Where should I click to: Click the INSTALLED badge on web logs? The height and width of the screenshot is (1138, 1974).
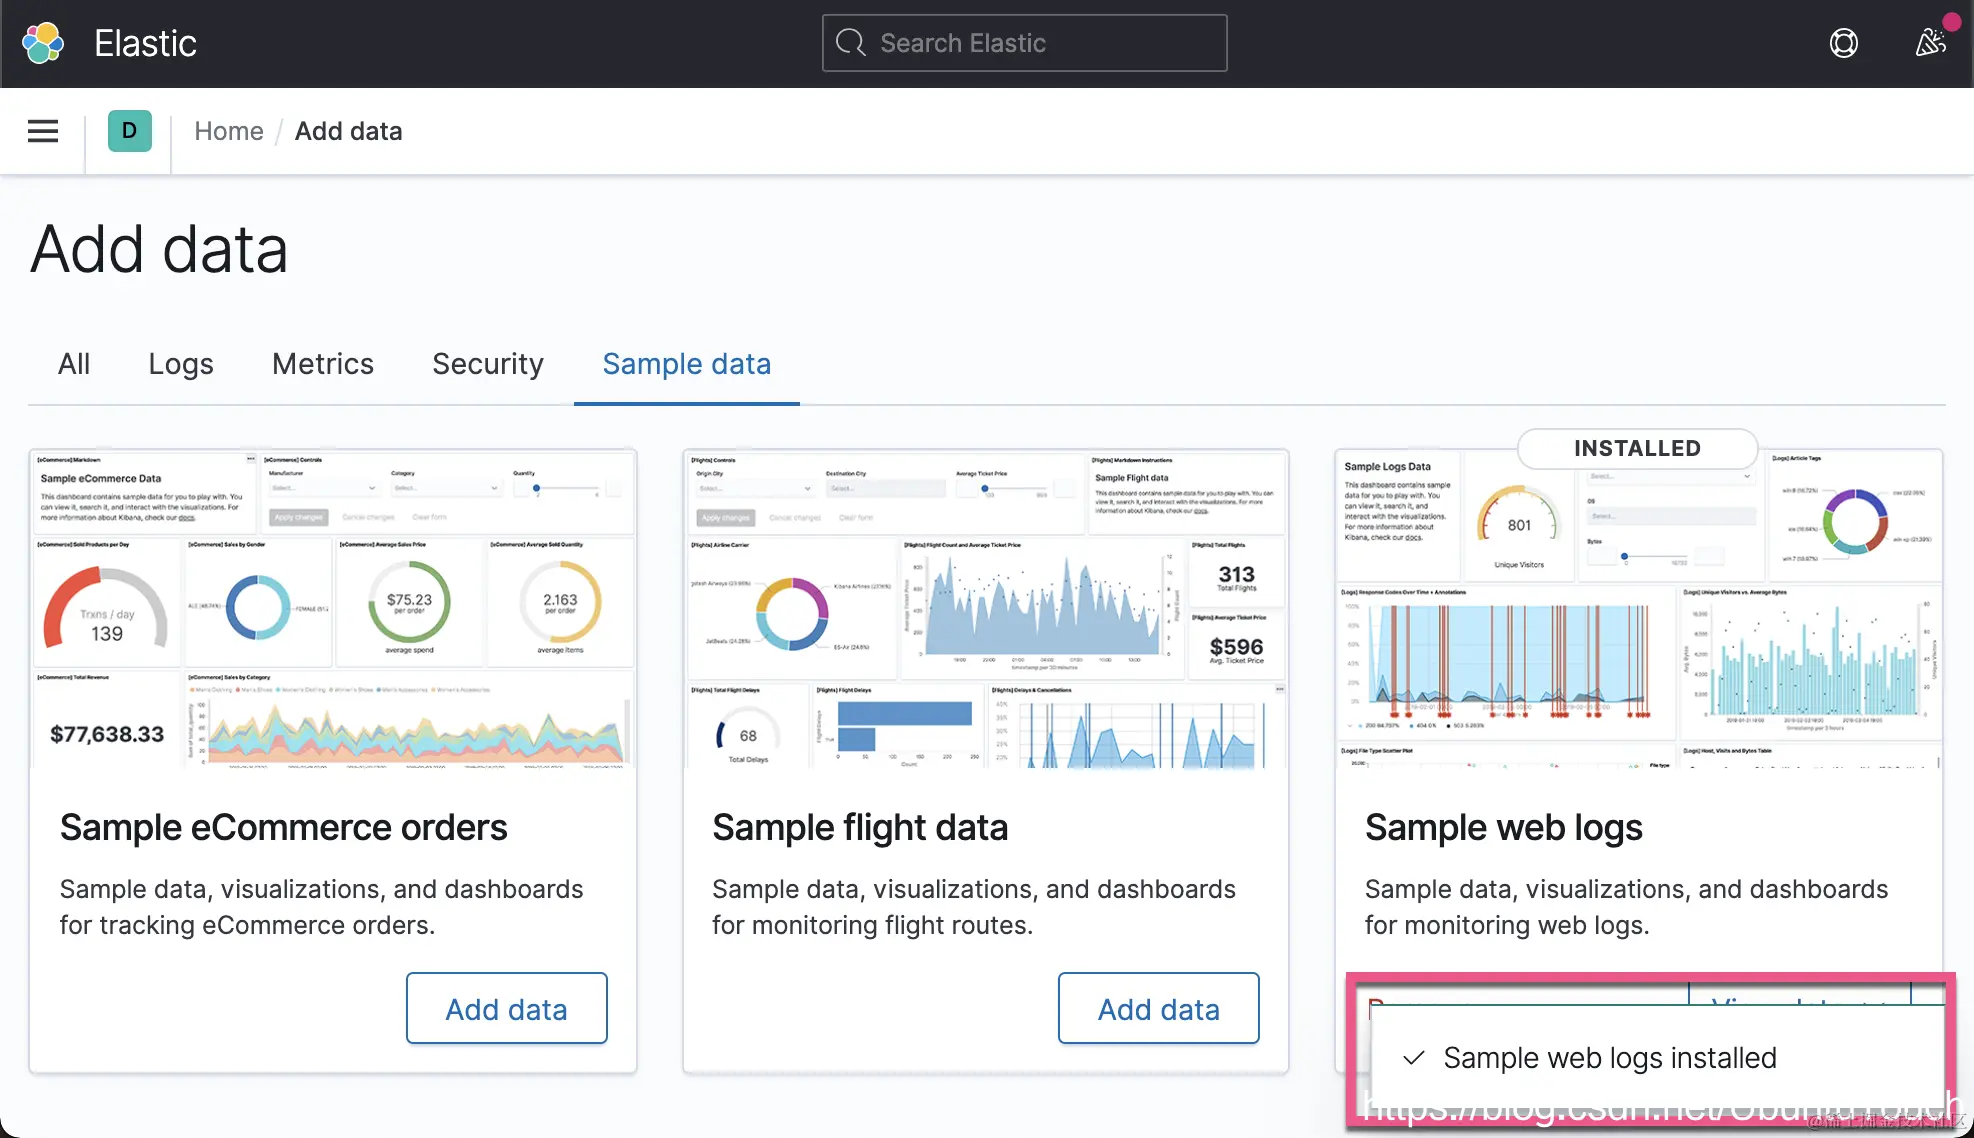click(x=1637, y=448)
